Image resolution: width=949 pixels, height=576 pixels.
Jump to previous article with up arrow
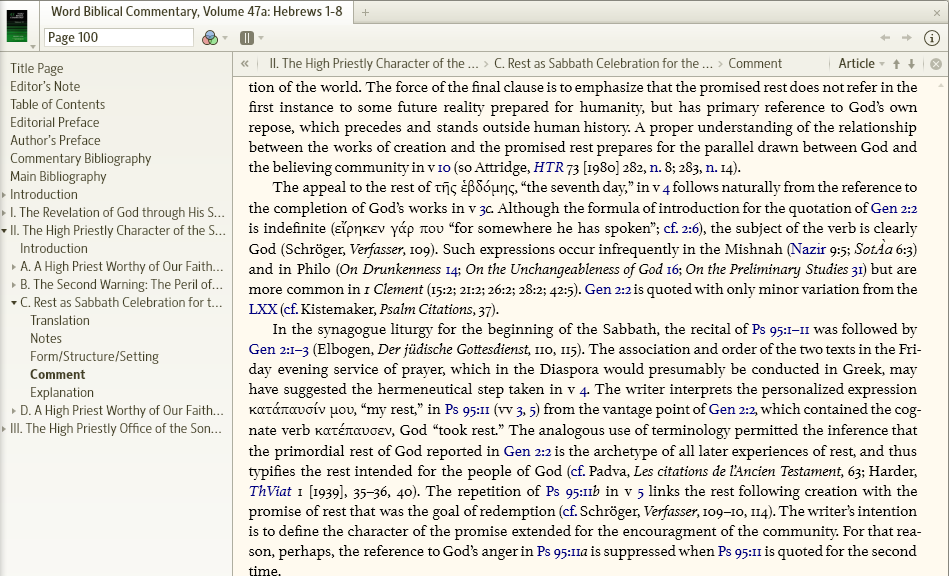897,64
